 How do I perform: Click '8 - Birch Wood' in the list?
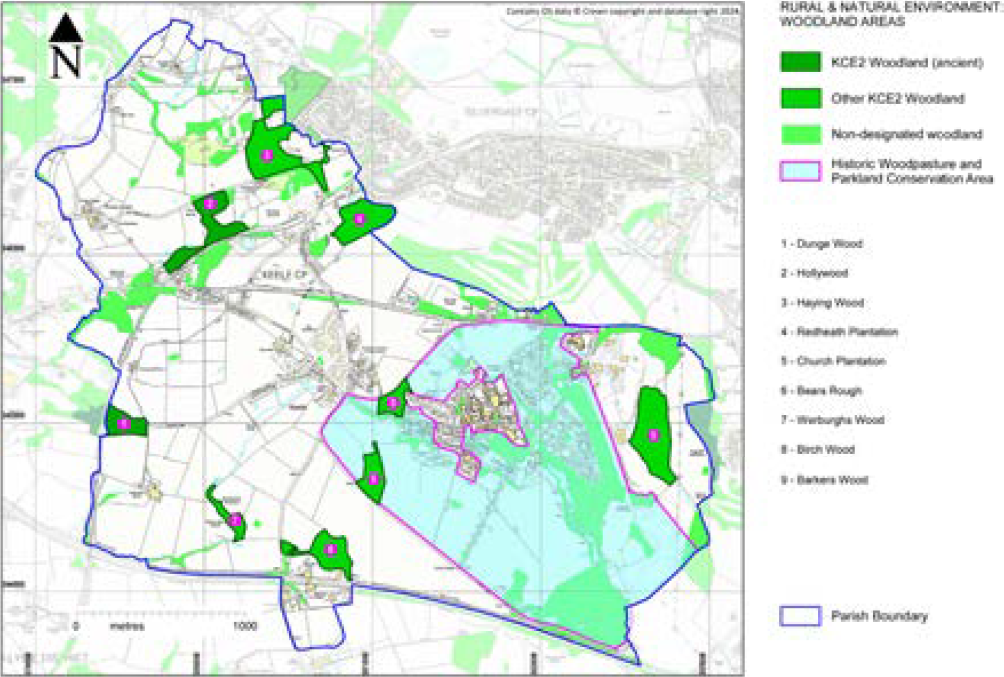[x=817, y=450]
